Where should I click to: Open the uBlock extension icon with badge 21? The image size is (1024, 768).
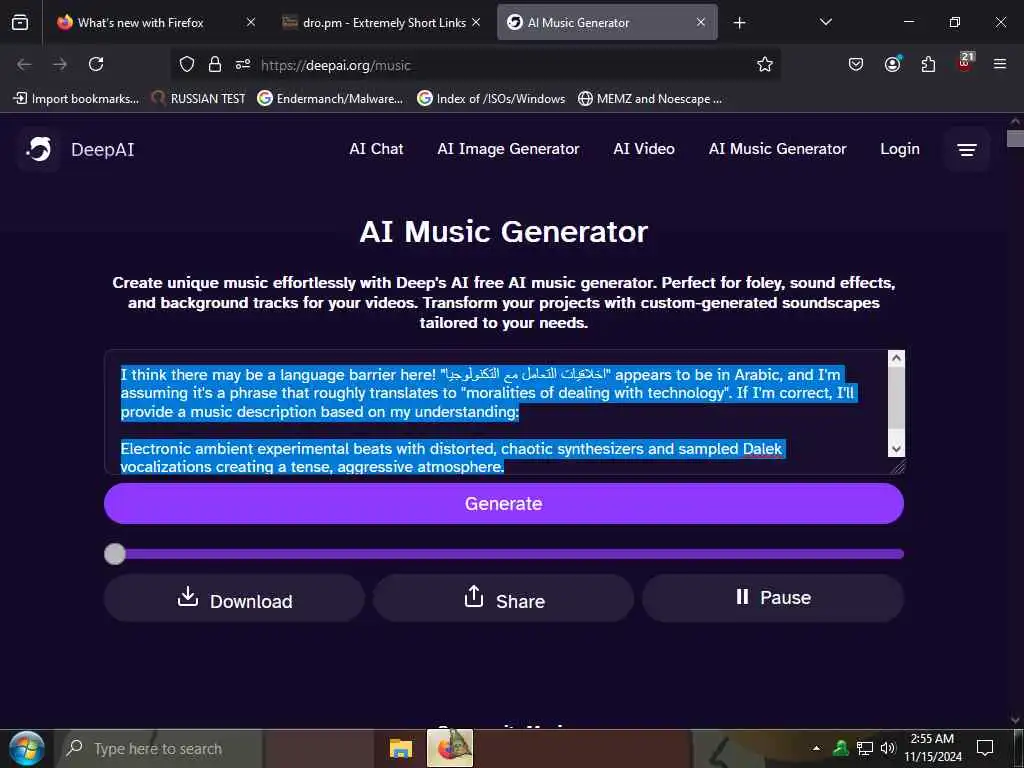(965, 62)
